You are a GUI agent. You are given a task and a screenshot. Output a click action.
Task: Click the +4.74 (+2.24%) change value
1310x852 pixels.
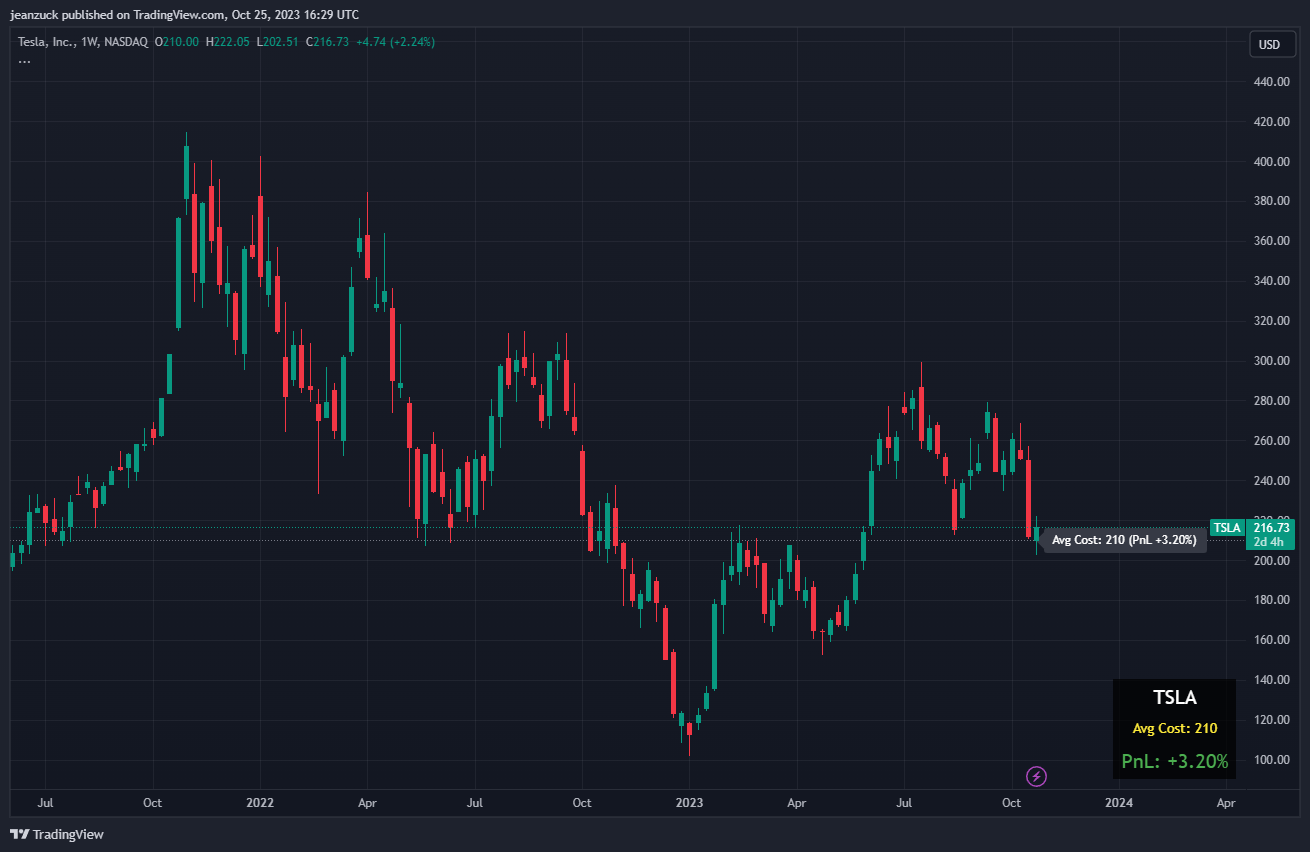(395, 42)
